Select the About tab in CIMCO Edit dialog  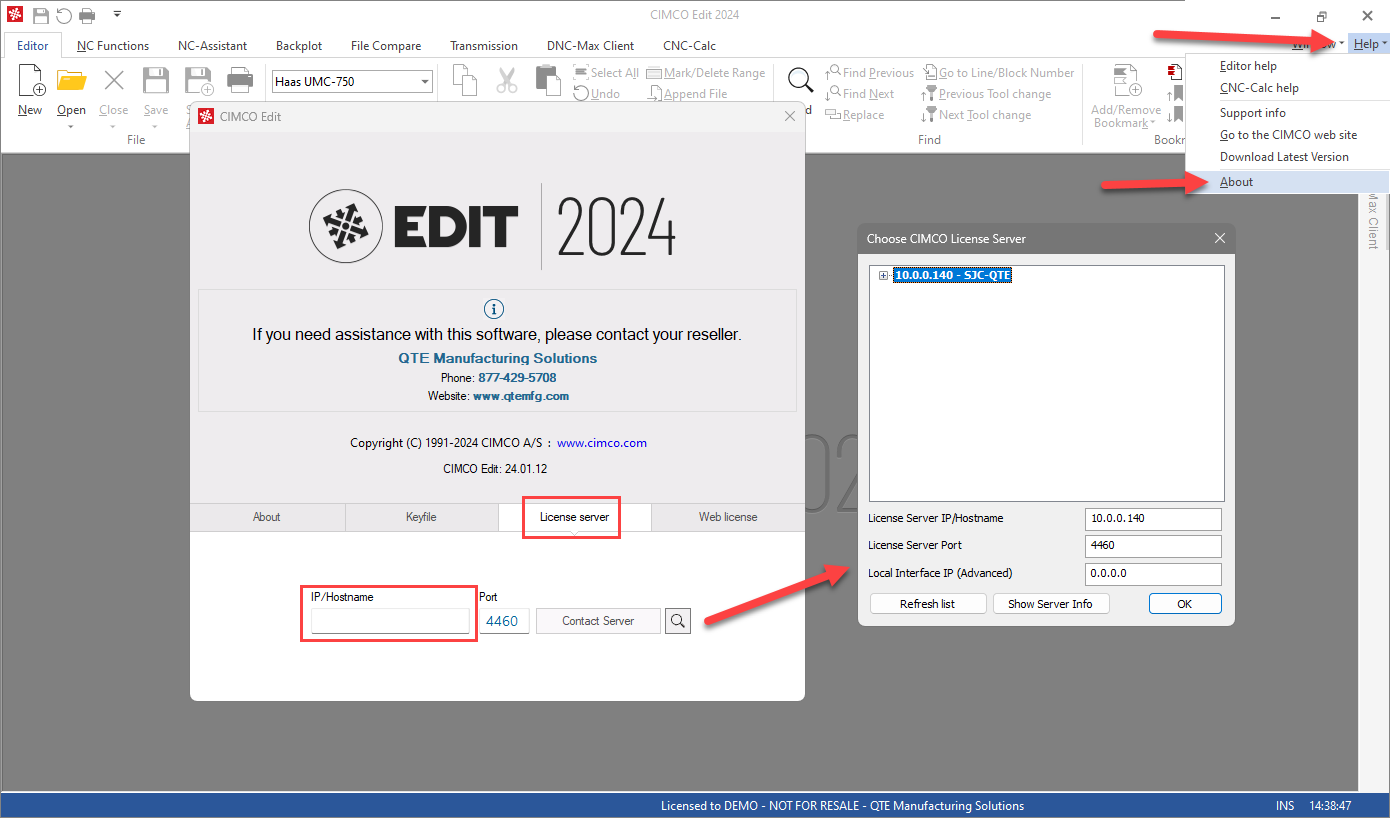click(267, 517)
